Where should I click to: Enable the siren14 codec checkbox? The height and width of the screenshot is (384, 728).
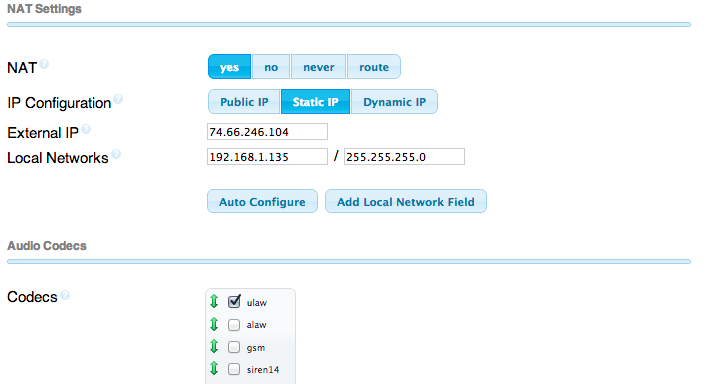click(x=234, y=369)
